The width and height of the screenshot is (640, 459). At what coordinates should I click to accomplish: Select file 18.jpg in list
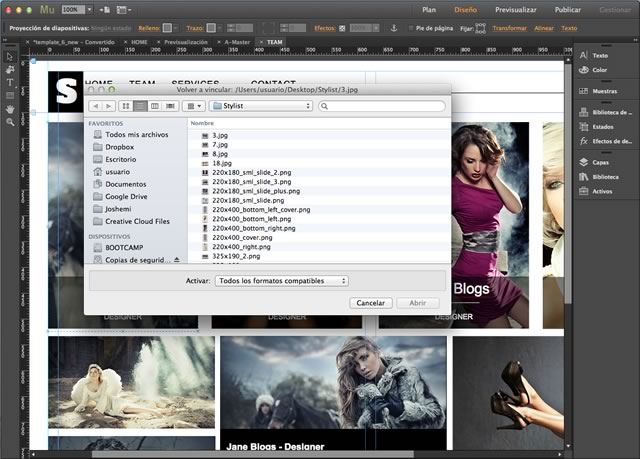(x=320, y=163)
